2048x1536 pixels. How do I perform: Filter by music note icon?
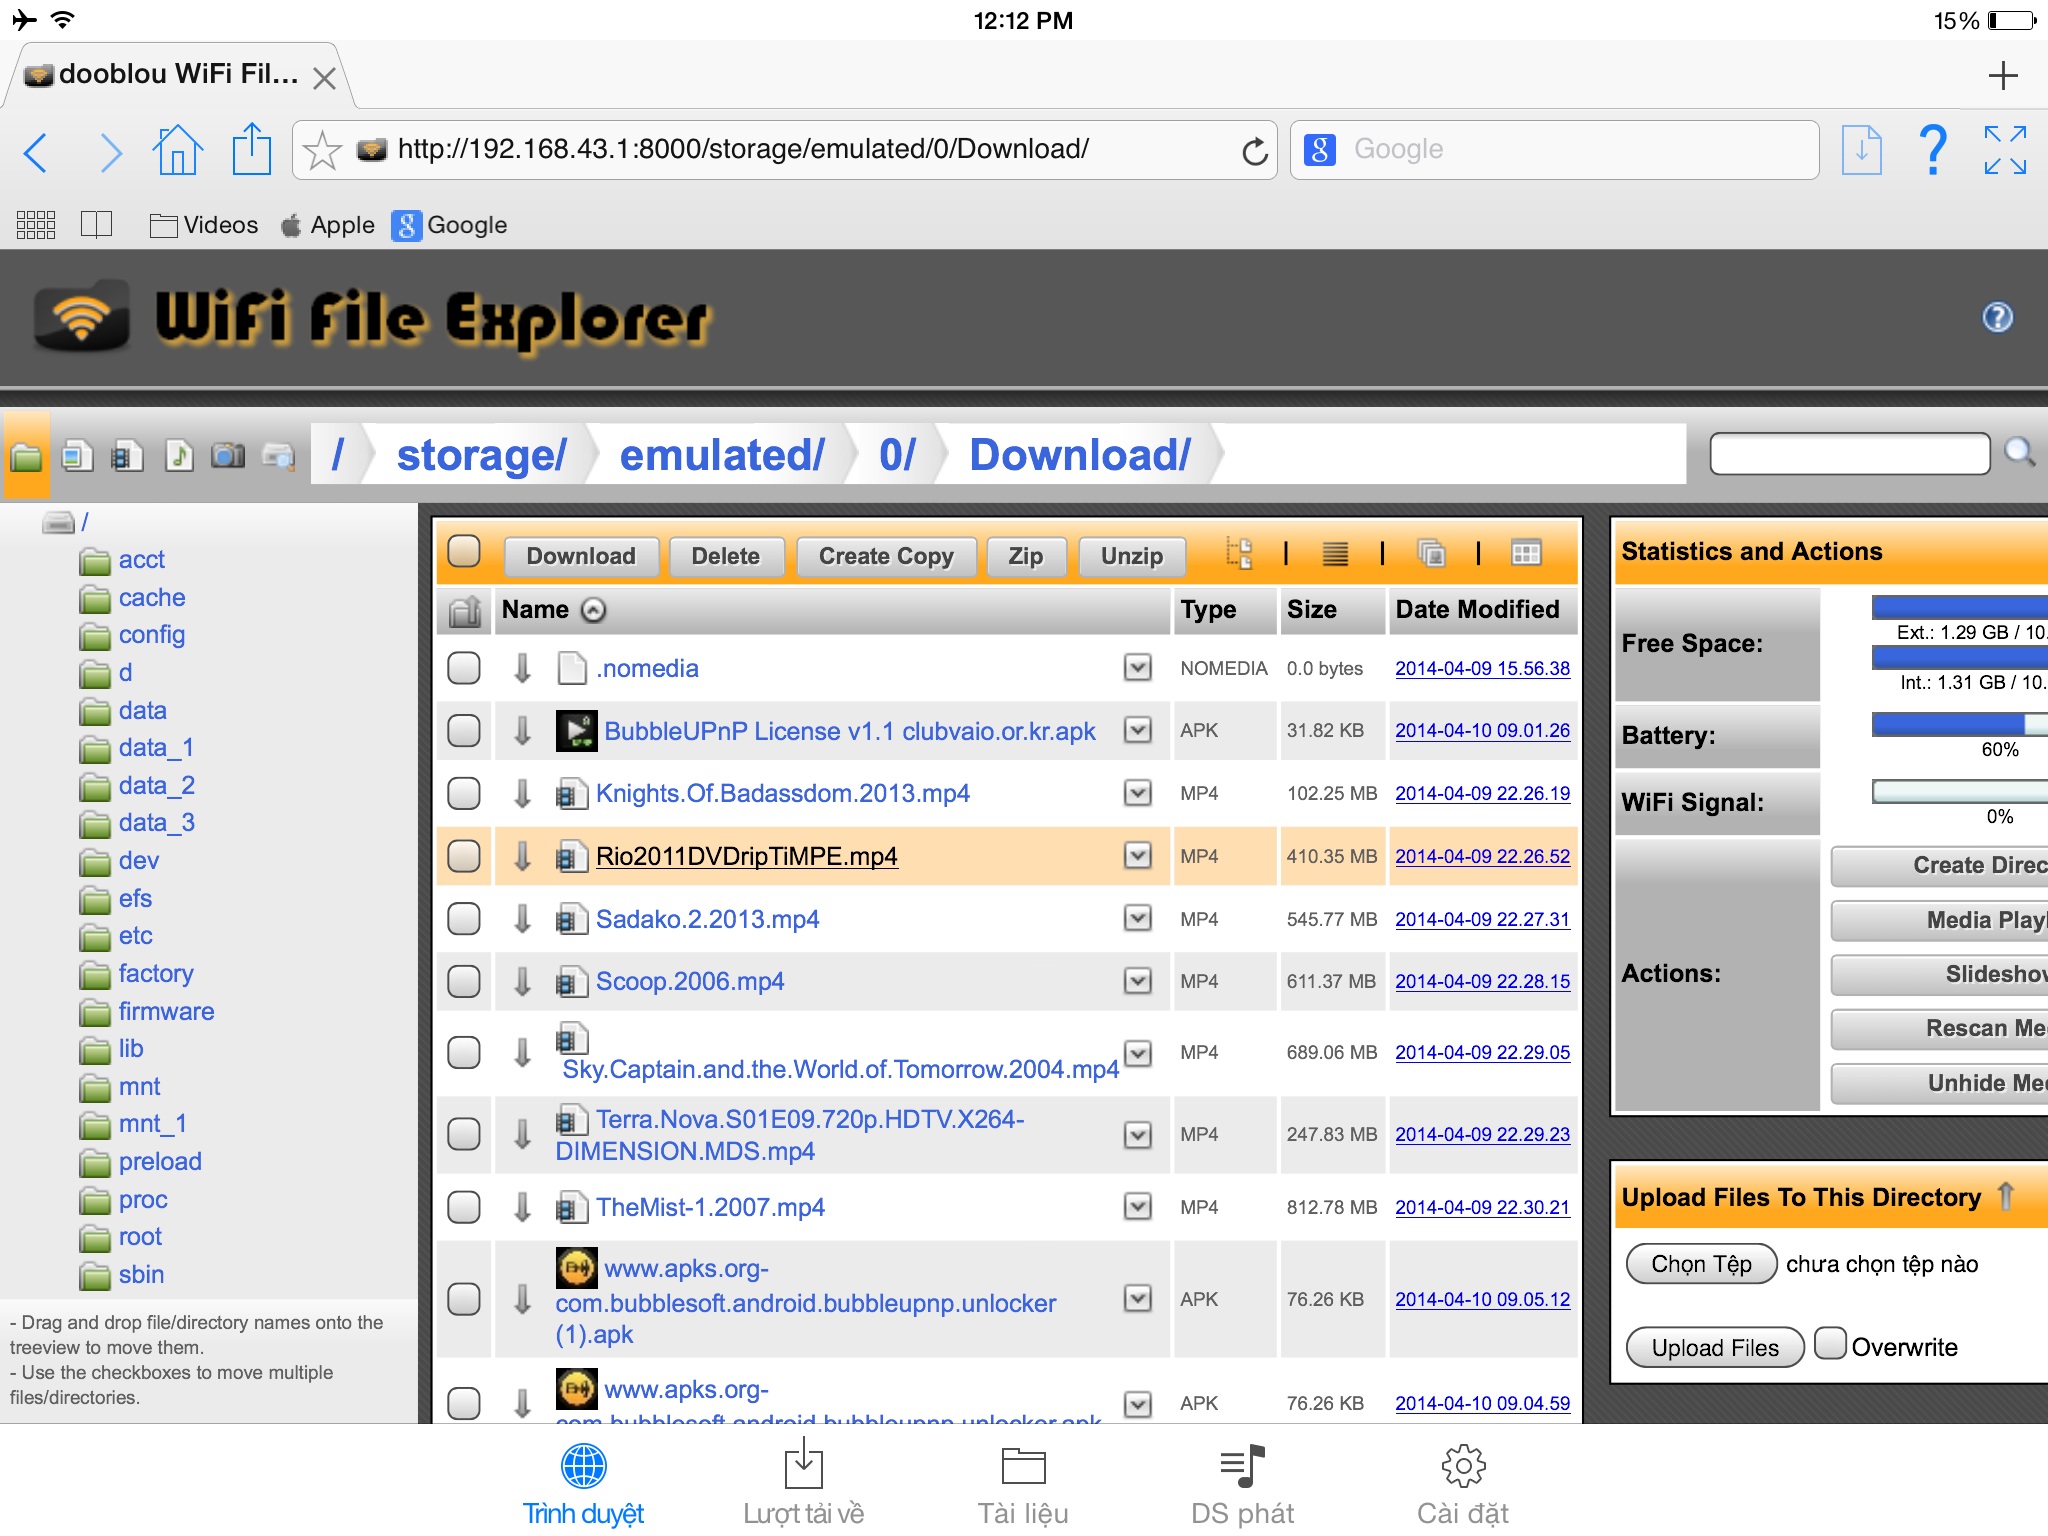tap(179, 456)
